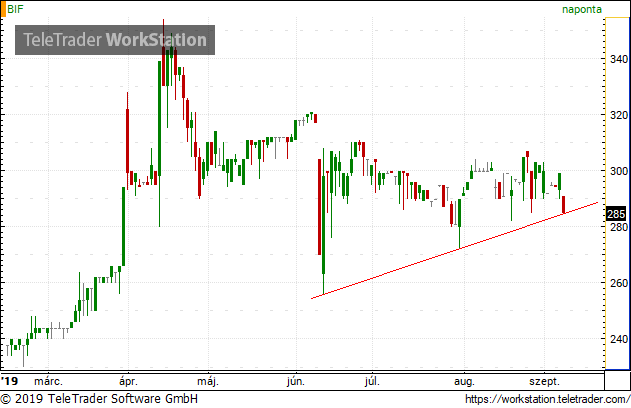Click the 'aug.' date axis label
The image size is (631, 408).
coord(464,381)
